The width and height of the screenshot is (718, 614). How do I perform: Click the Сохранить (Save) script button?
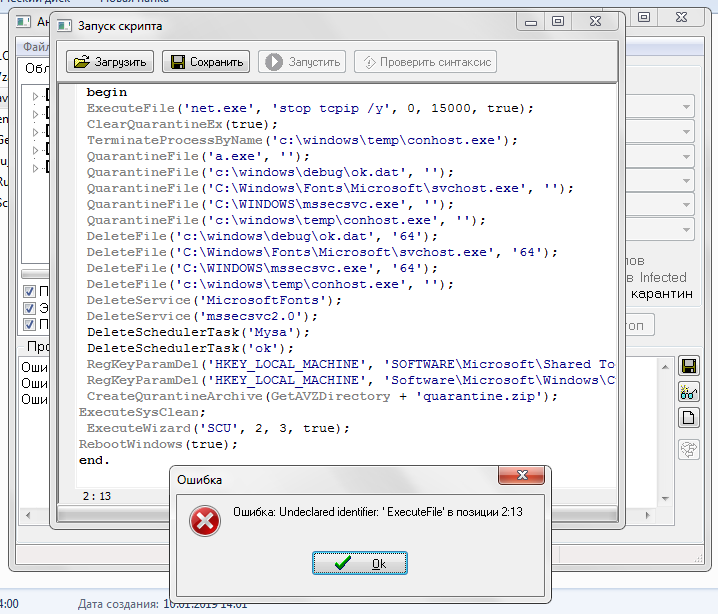206,62
